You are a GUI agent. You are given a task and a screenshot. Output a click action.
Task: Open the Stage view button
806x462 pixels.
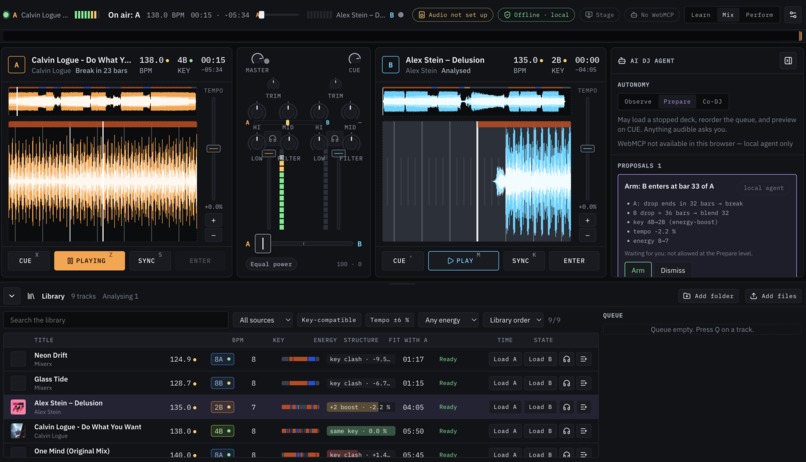pos(600,15)
